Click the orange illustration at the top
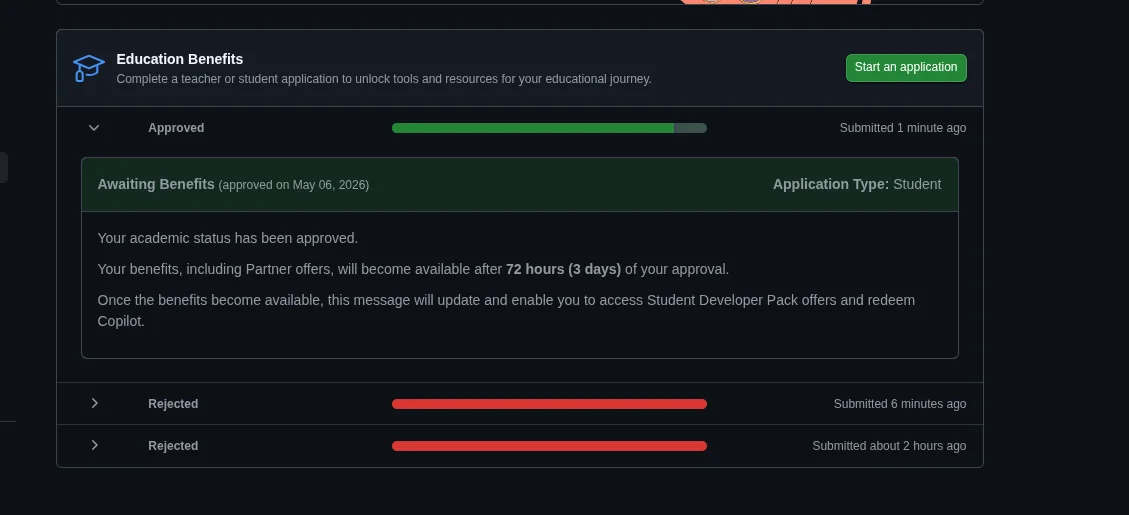This screenshot has height=515, width=1129. tap(775, 2)
